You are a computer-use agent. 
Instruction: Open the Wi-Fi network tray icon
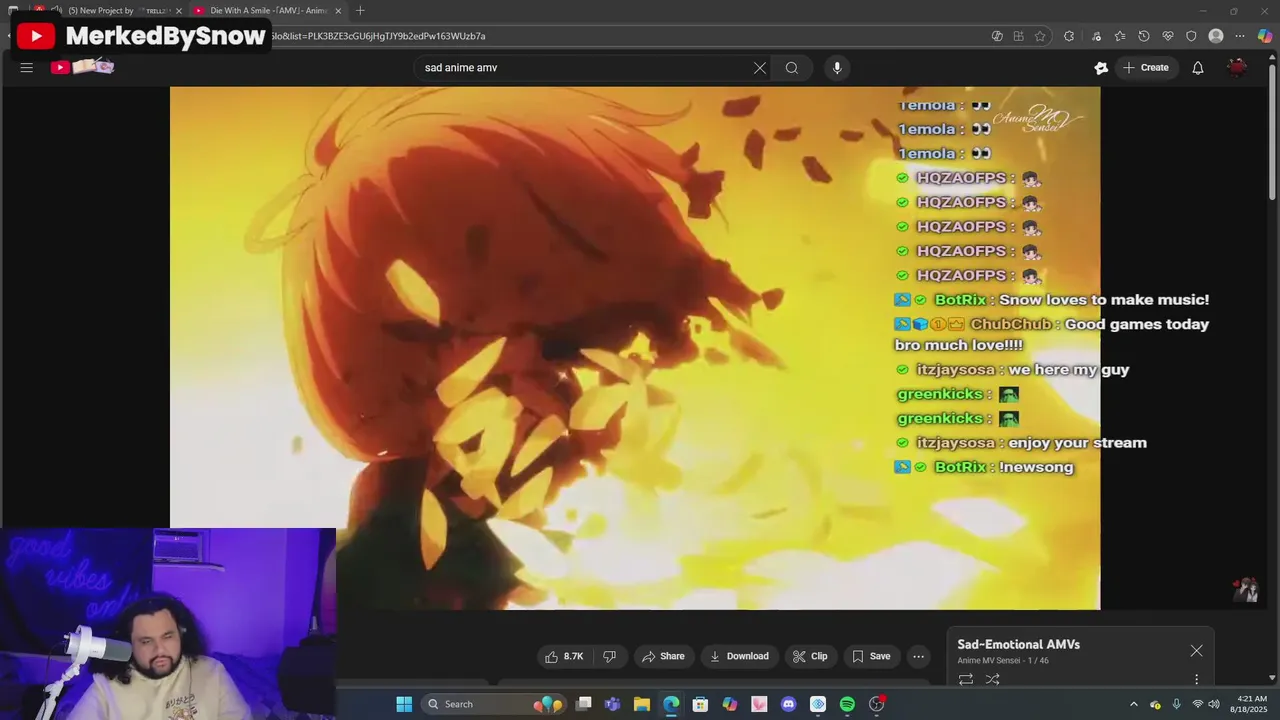click(1198, 704)
